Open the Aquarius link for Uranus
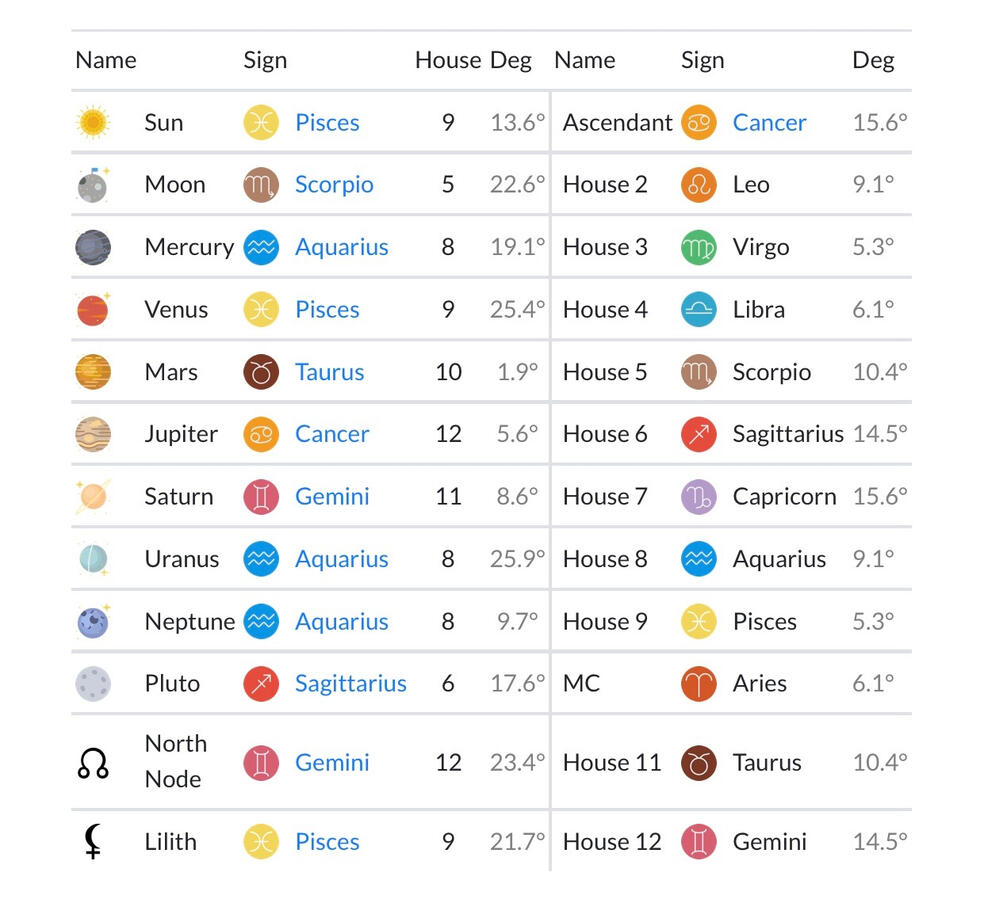Image resolution: width=984 pixels, height=899 pixels. 341,559
